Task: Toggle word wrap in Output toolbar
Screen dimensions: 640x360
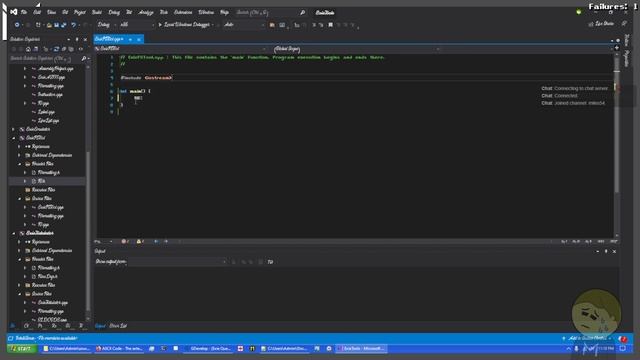Action: (x=270, y=262)
